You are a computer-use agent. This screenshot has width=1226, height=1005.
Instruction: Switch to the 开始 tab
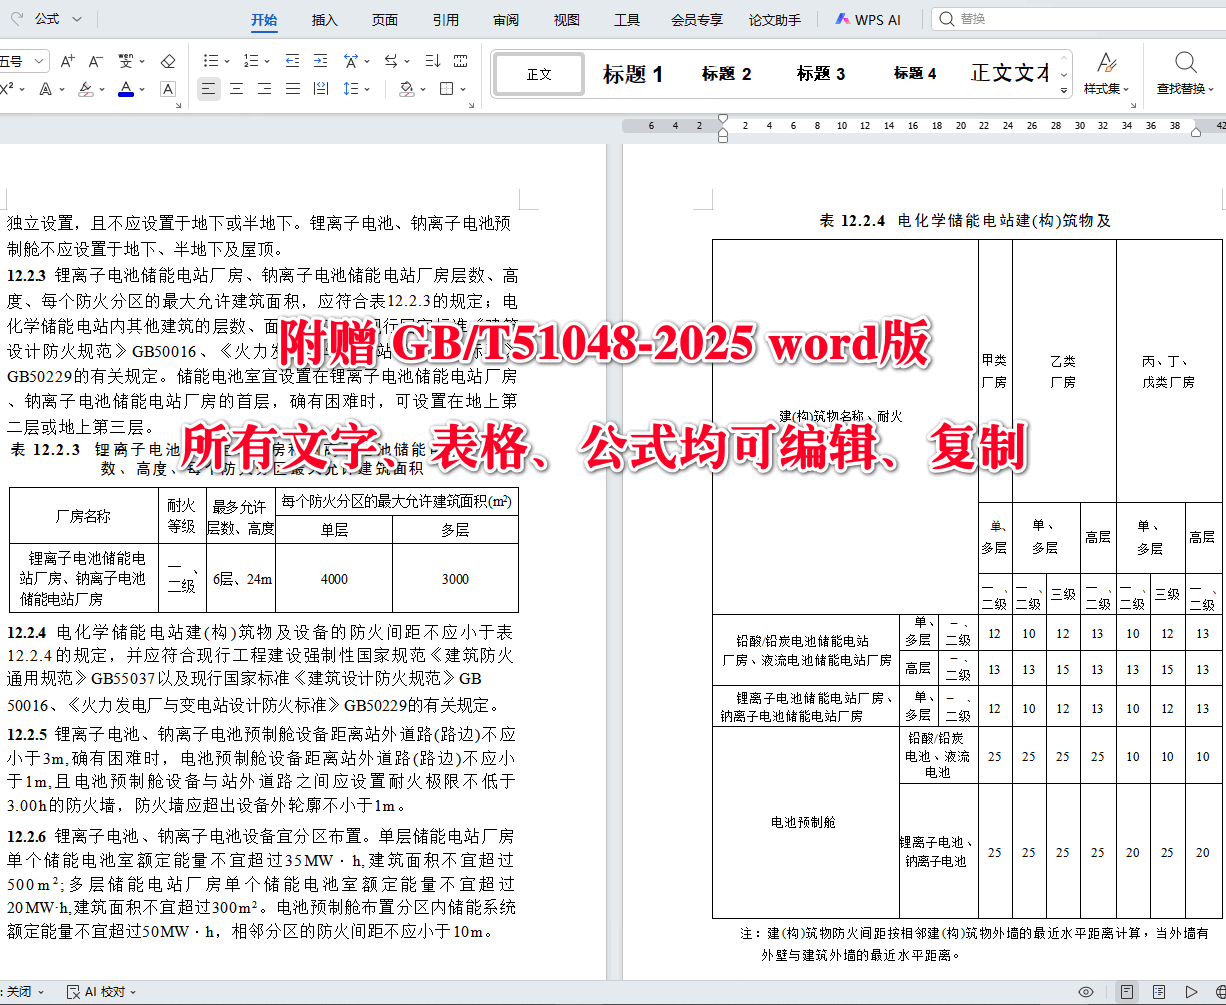pyautogui.click(x=264, y=19)
